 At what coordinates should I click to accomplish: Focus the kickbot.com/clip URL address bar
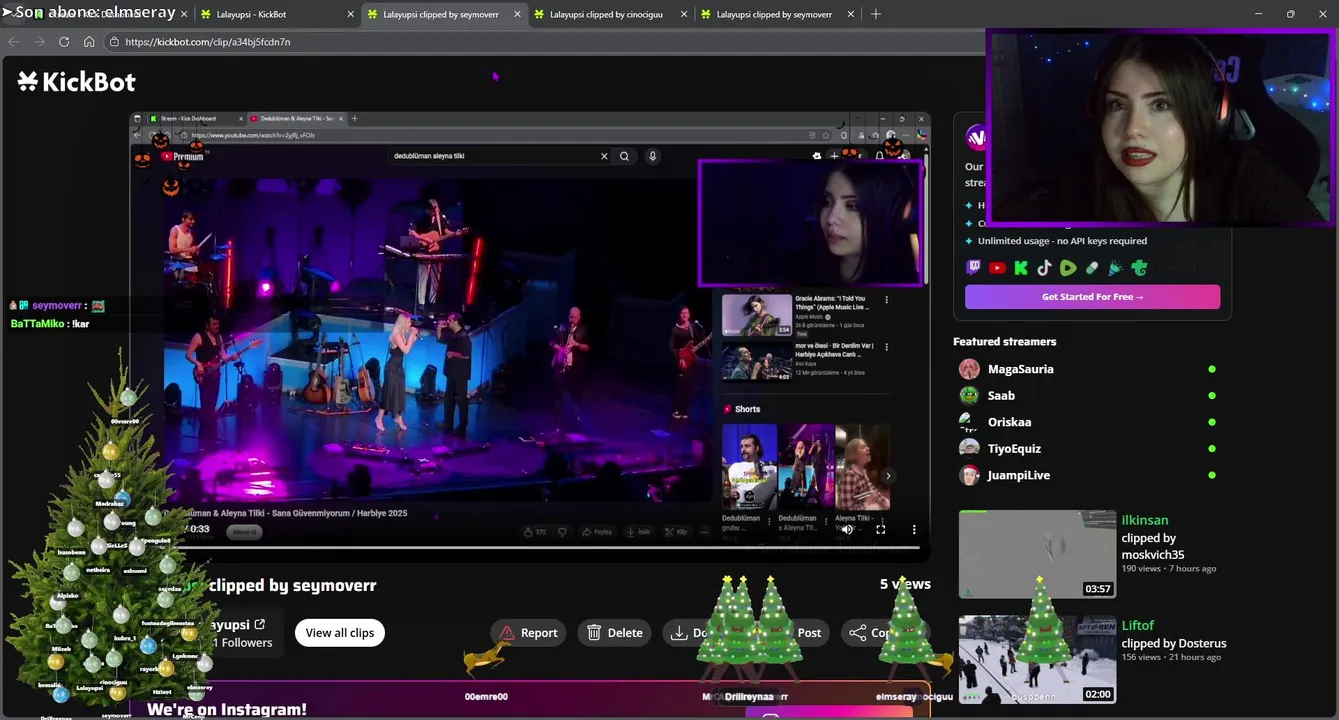click(545, 42)
